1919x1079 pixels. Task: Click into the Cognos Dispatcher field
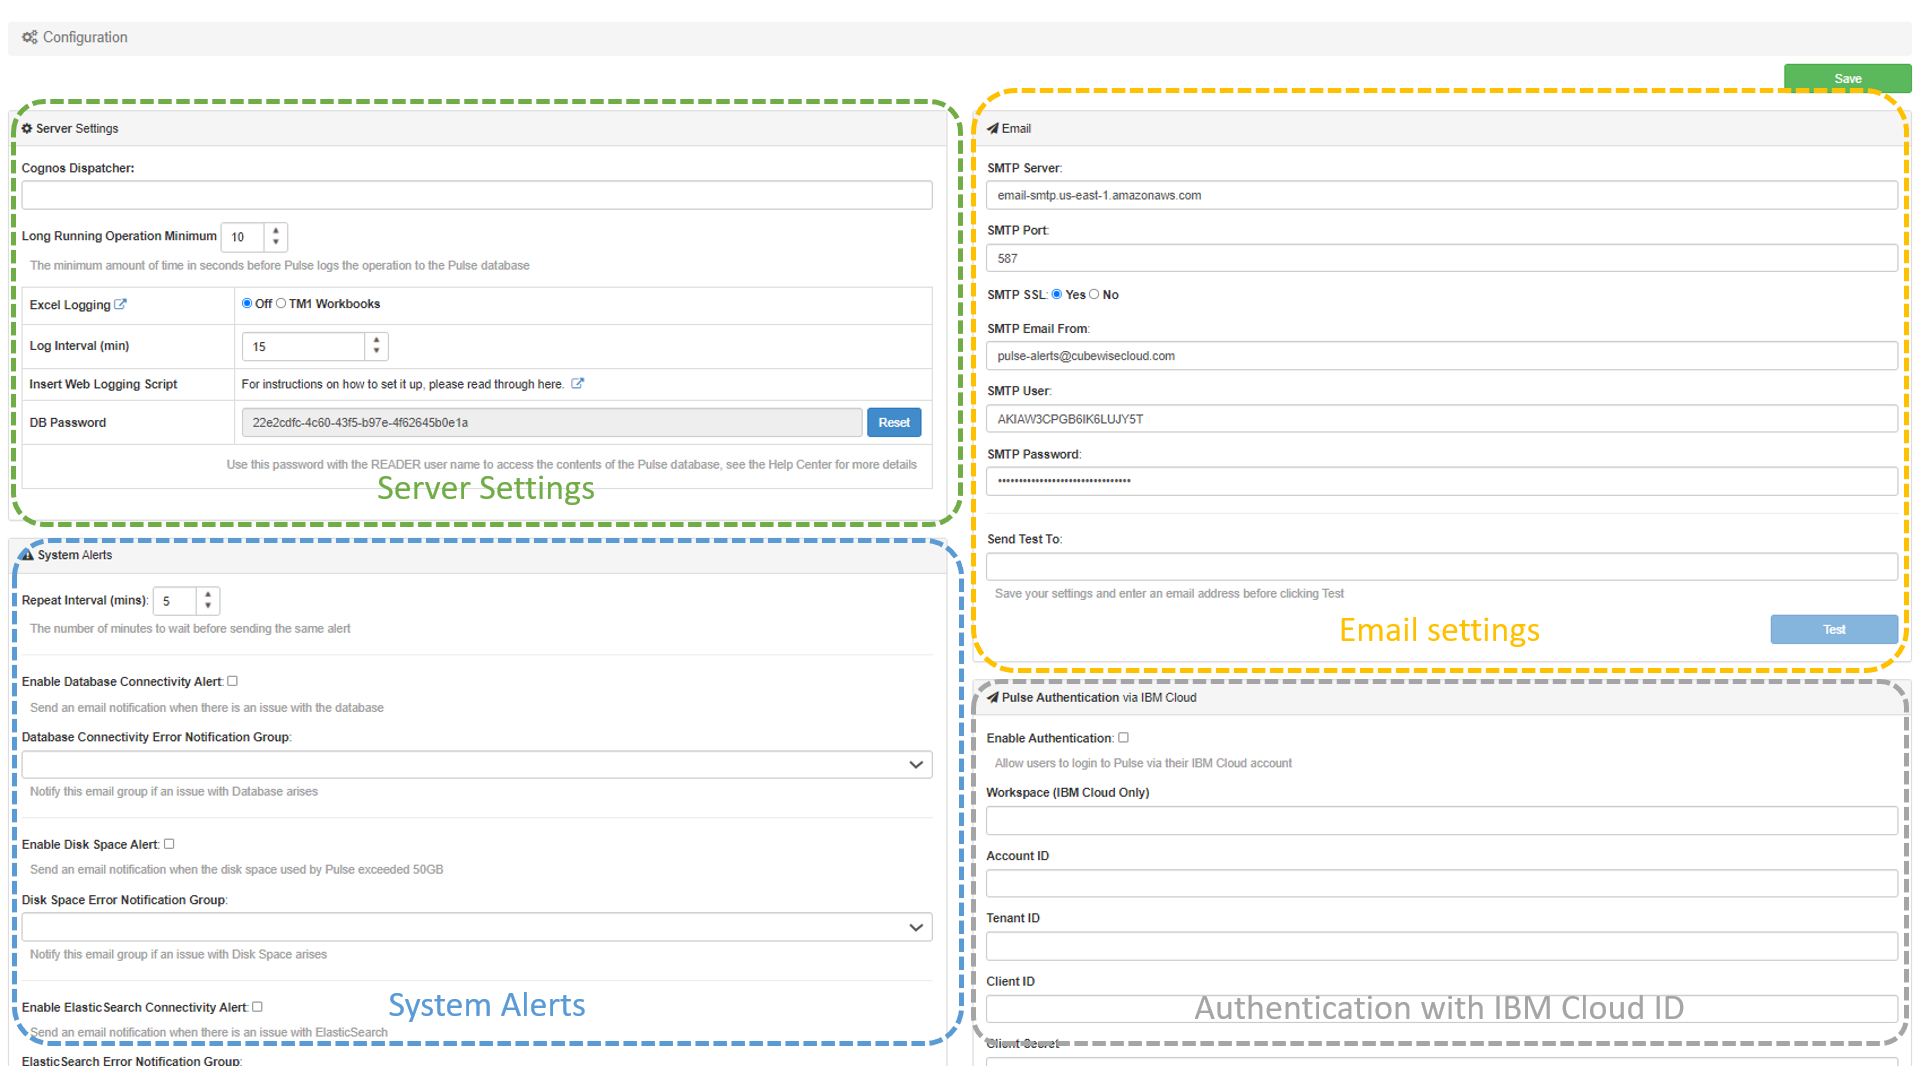click(x=477, y=195)
